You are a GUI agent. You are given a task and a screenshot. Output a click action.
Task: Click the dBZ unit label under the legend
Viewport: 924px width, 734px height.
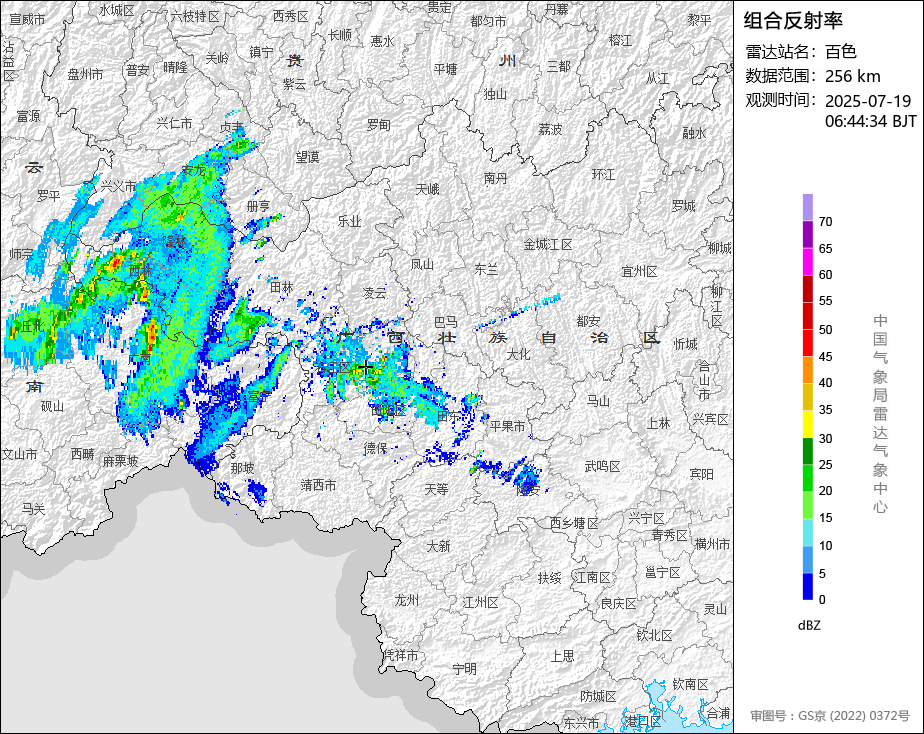pos(809,625)
